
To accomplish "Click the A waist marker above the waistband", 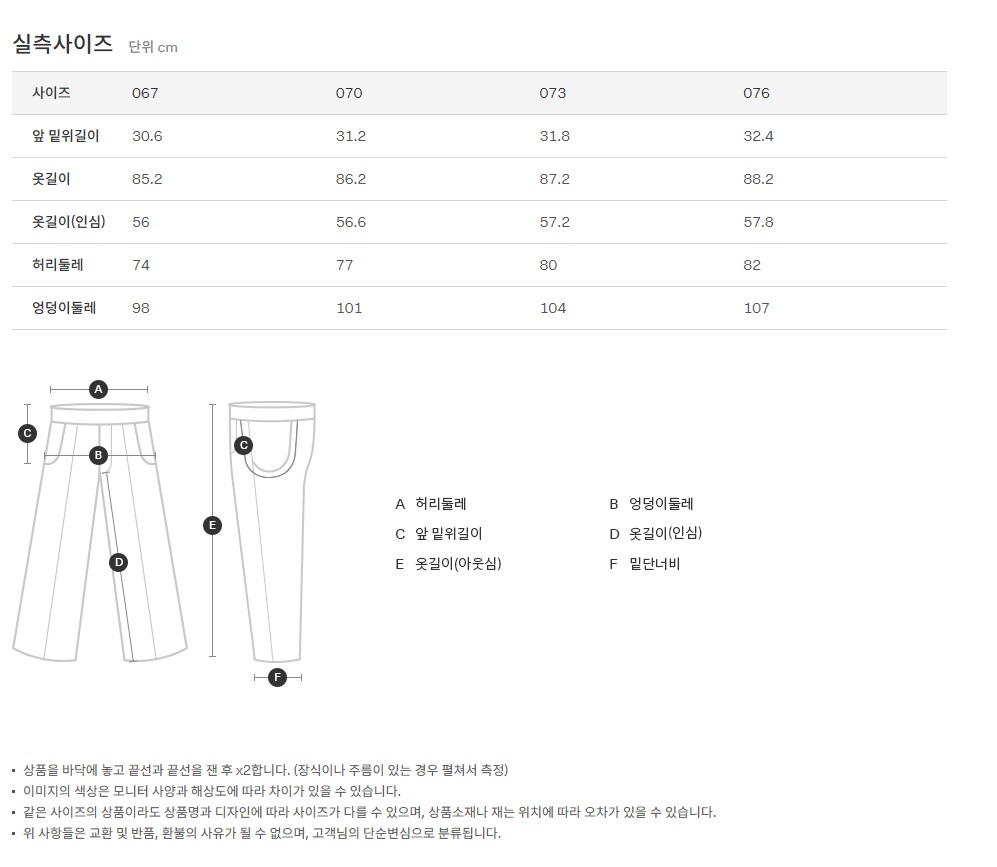I will click(x=98, y=389).
